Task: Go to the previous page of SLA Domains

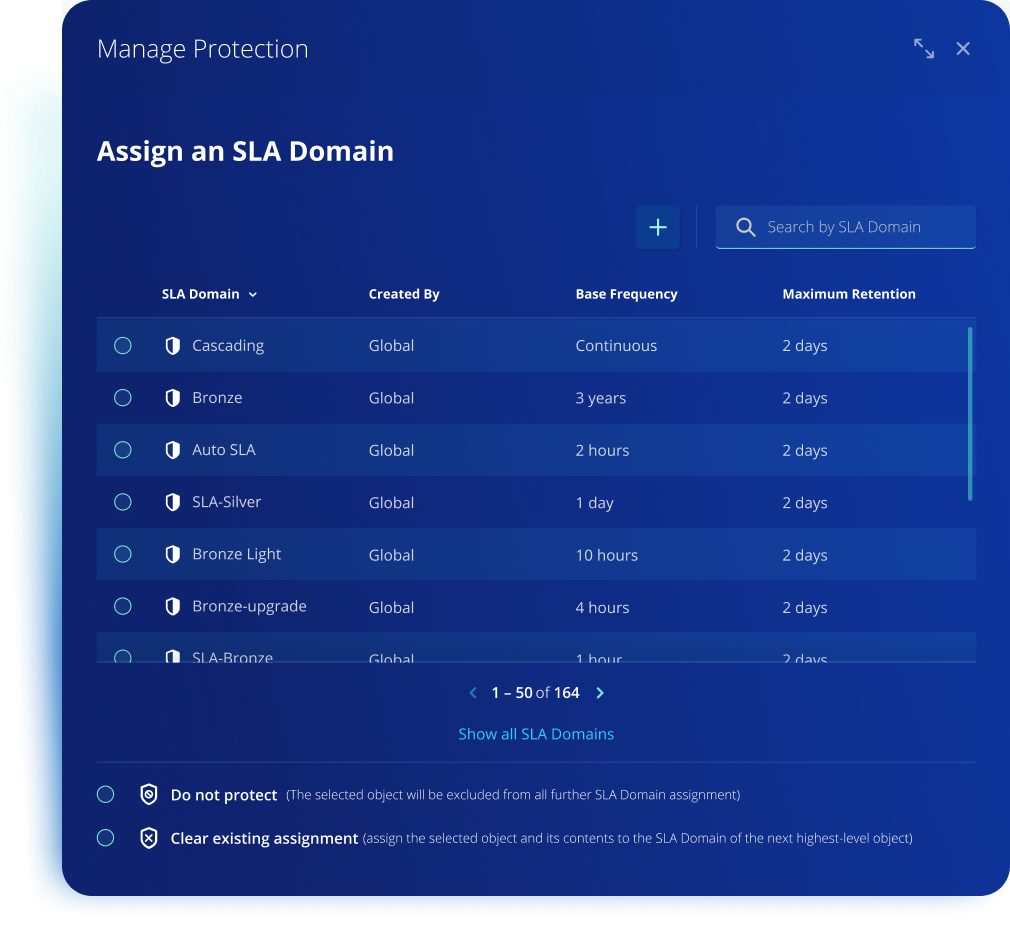Action: [x=472, y=692]
